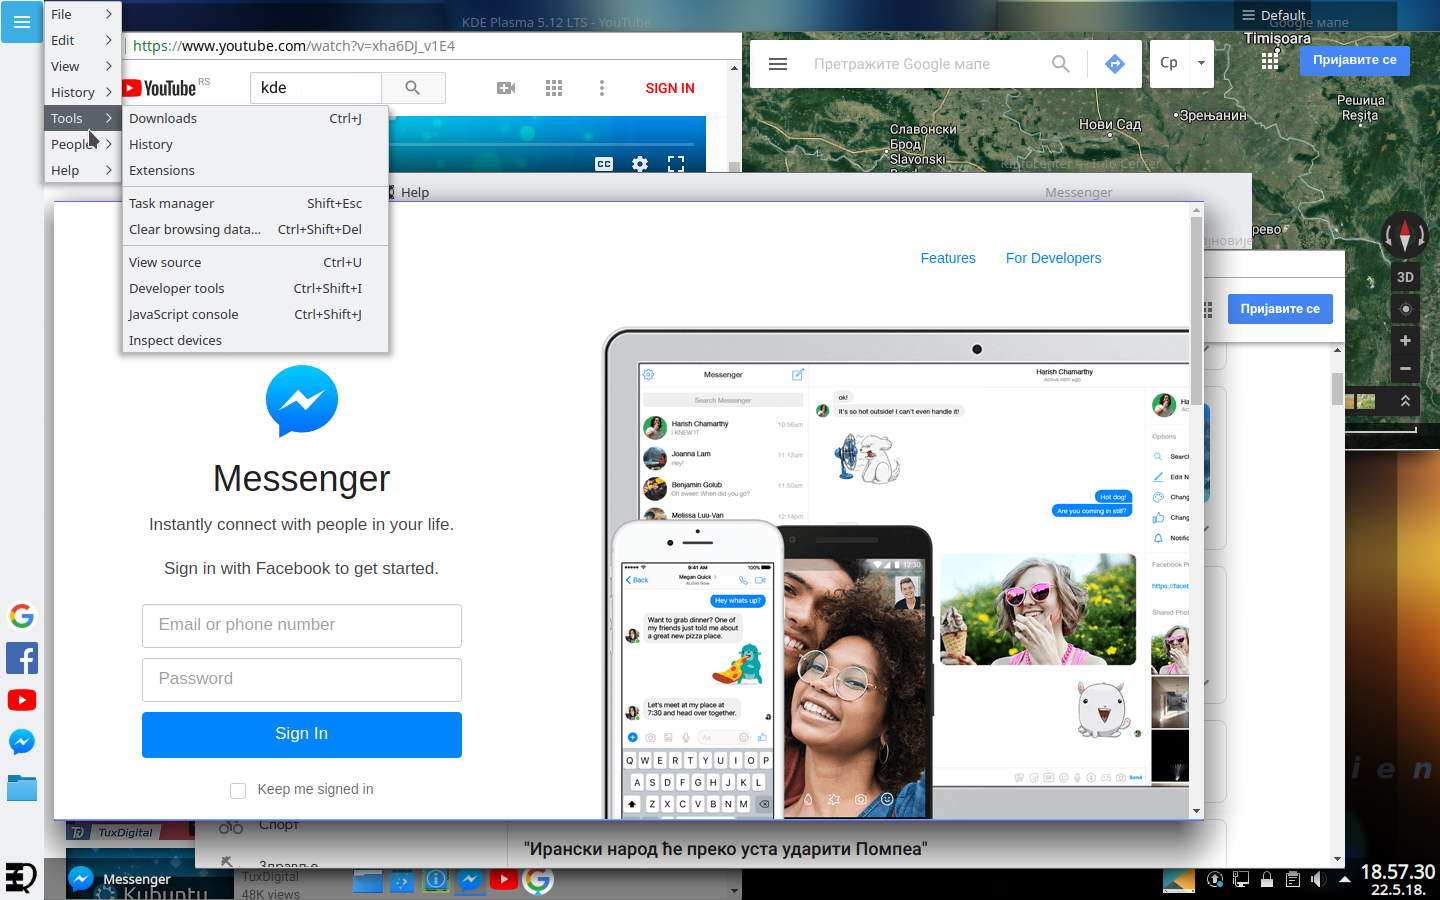This screenshot has height=900, width=1440.
Task: Expand the File submenu arrow
Action: click(x=109, y=14)
